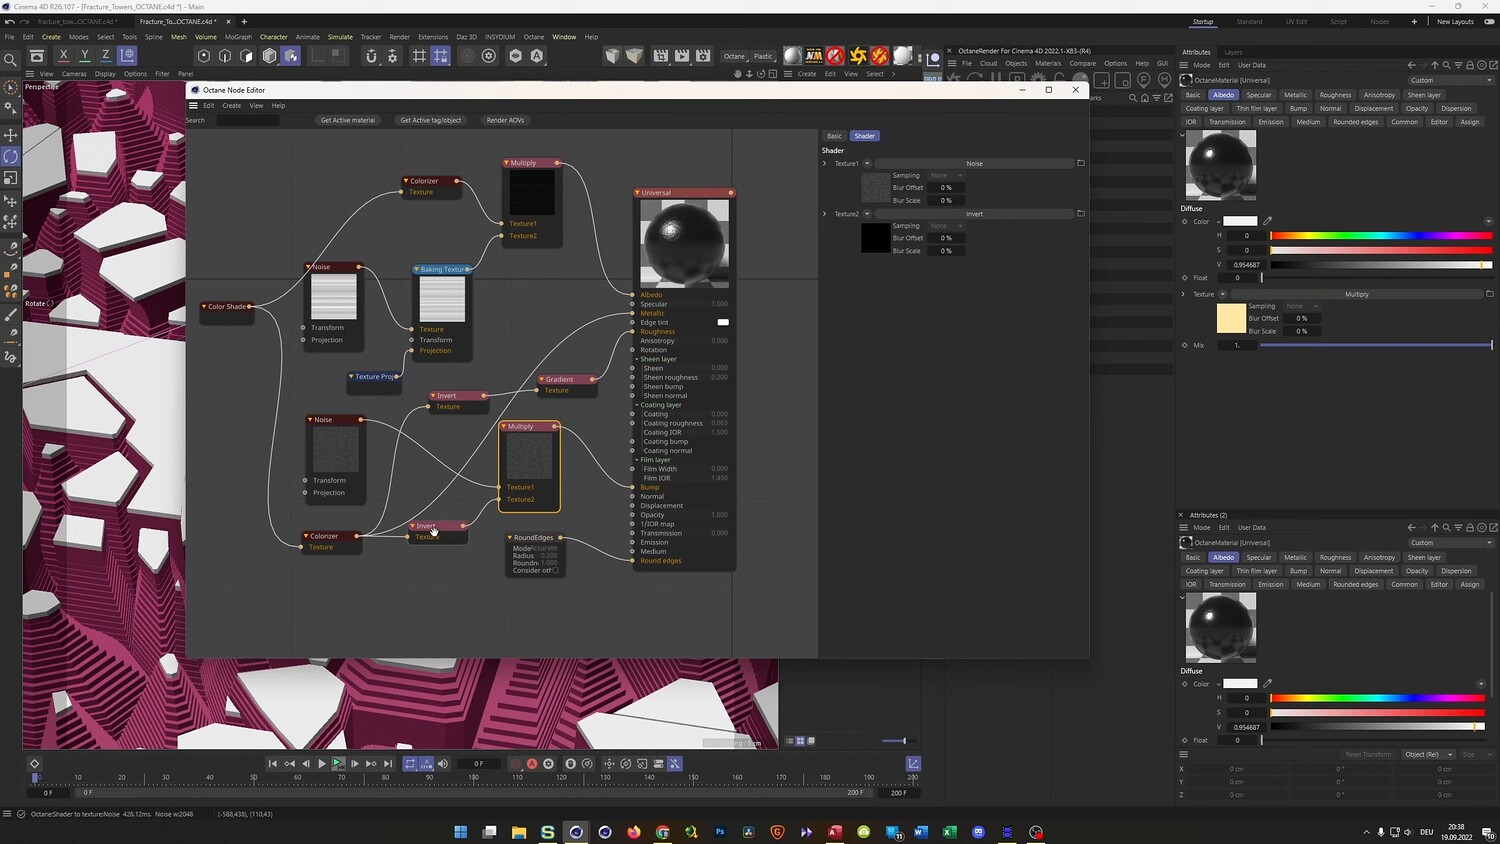
Task: Expand the Texture2 shader row
Action: (x=825, y=213)
